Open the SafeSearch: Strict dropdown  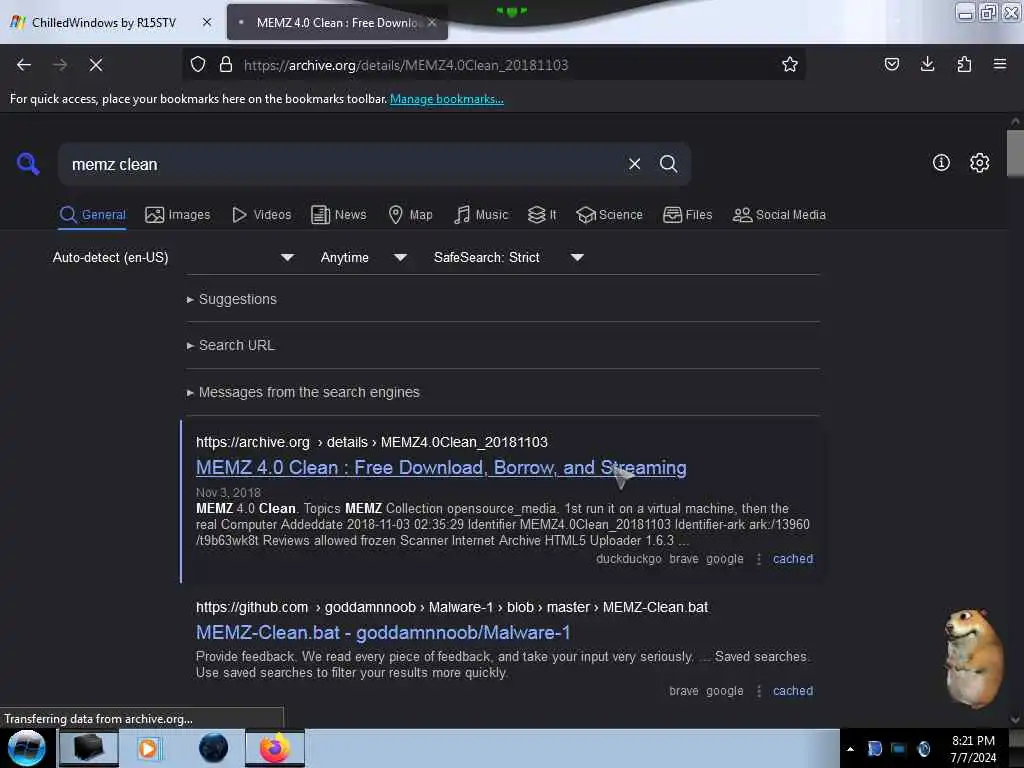click(508, 257)
